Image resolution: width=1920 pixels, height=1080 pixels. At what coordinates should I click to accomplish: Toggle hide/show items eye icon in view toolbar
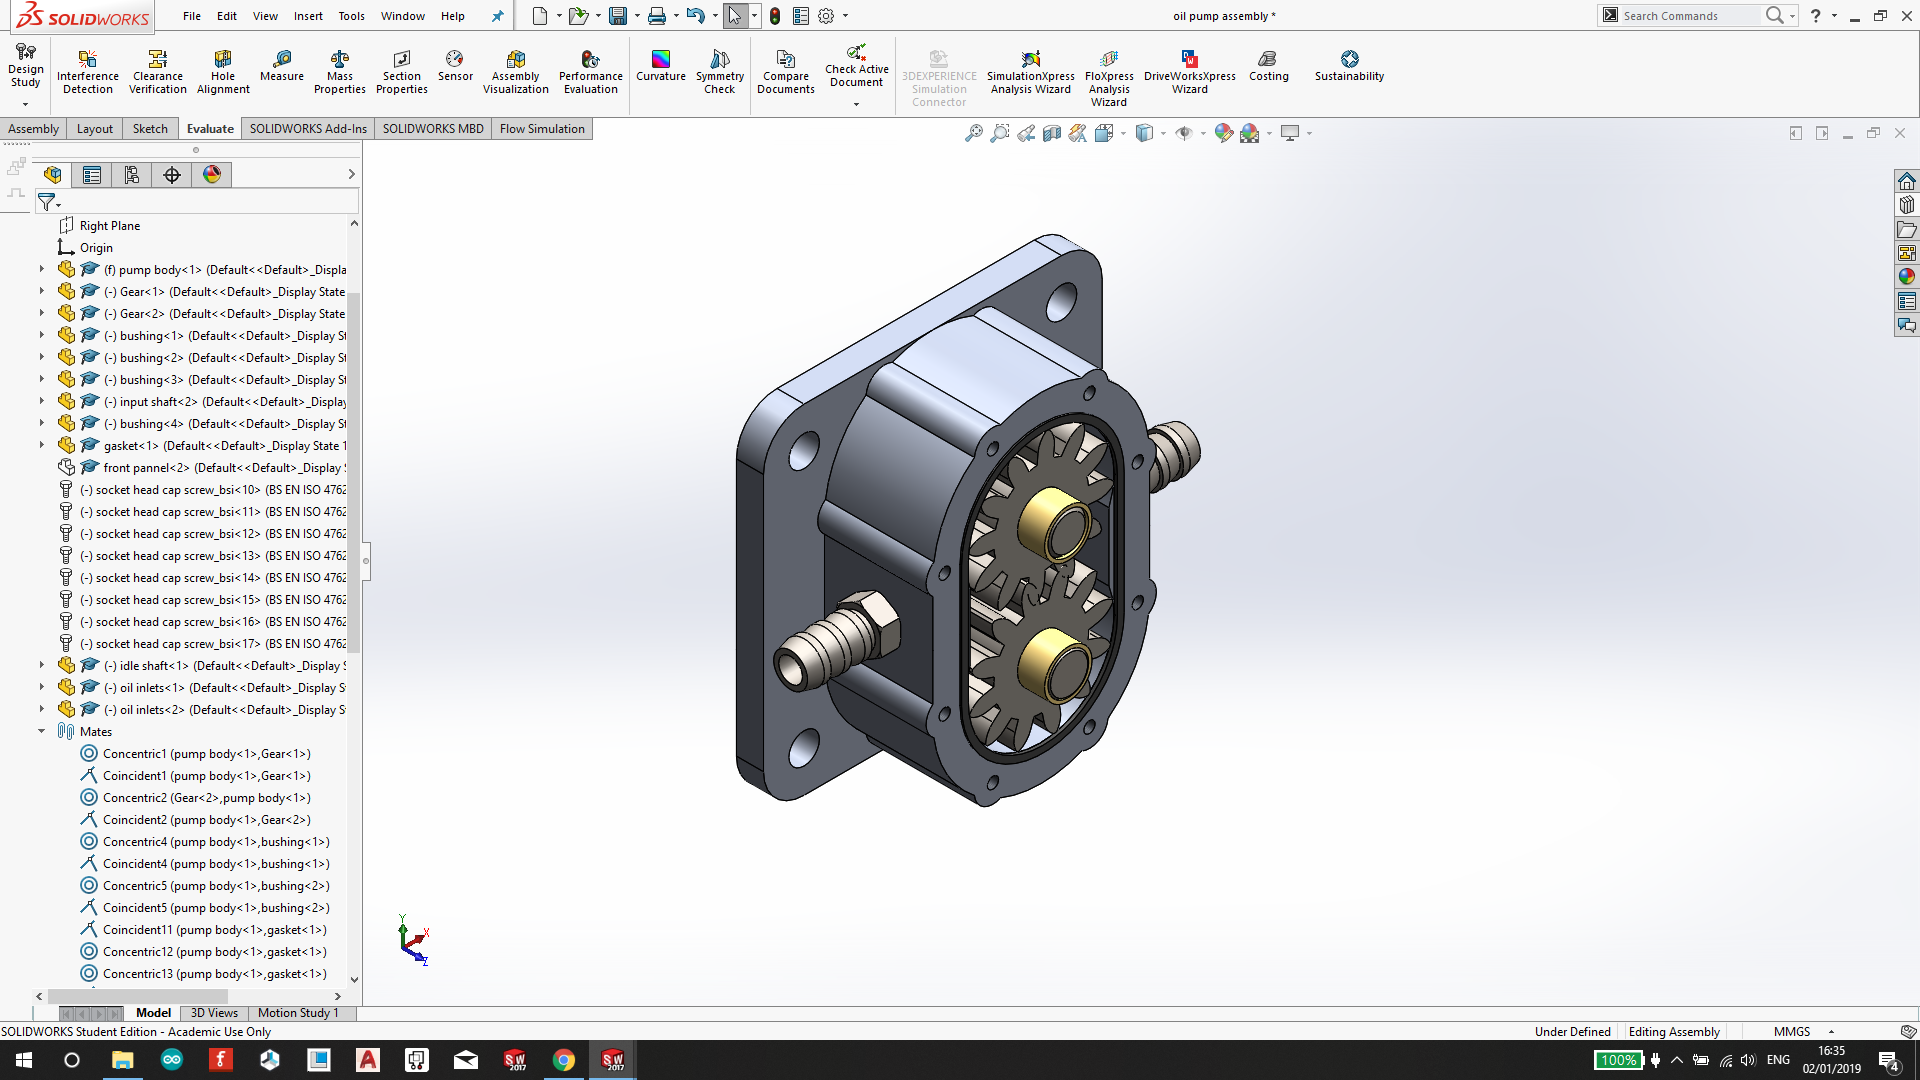1184,133
